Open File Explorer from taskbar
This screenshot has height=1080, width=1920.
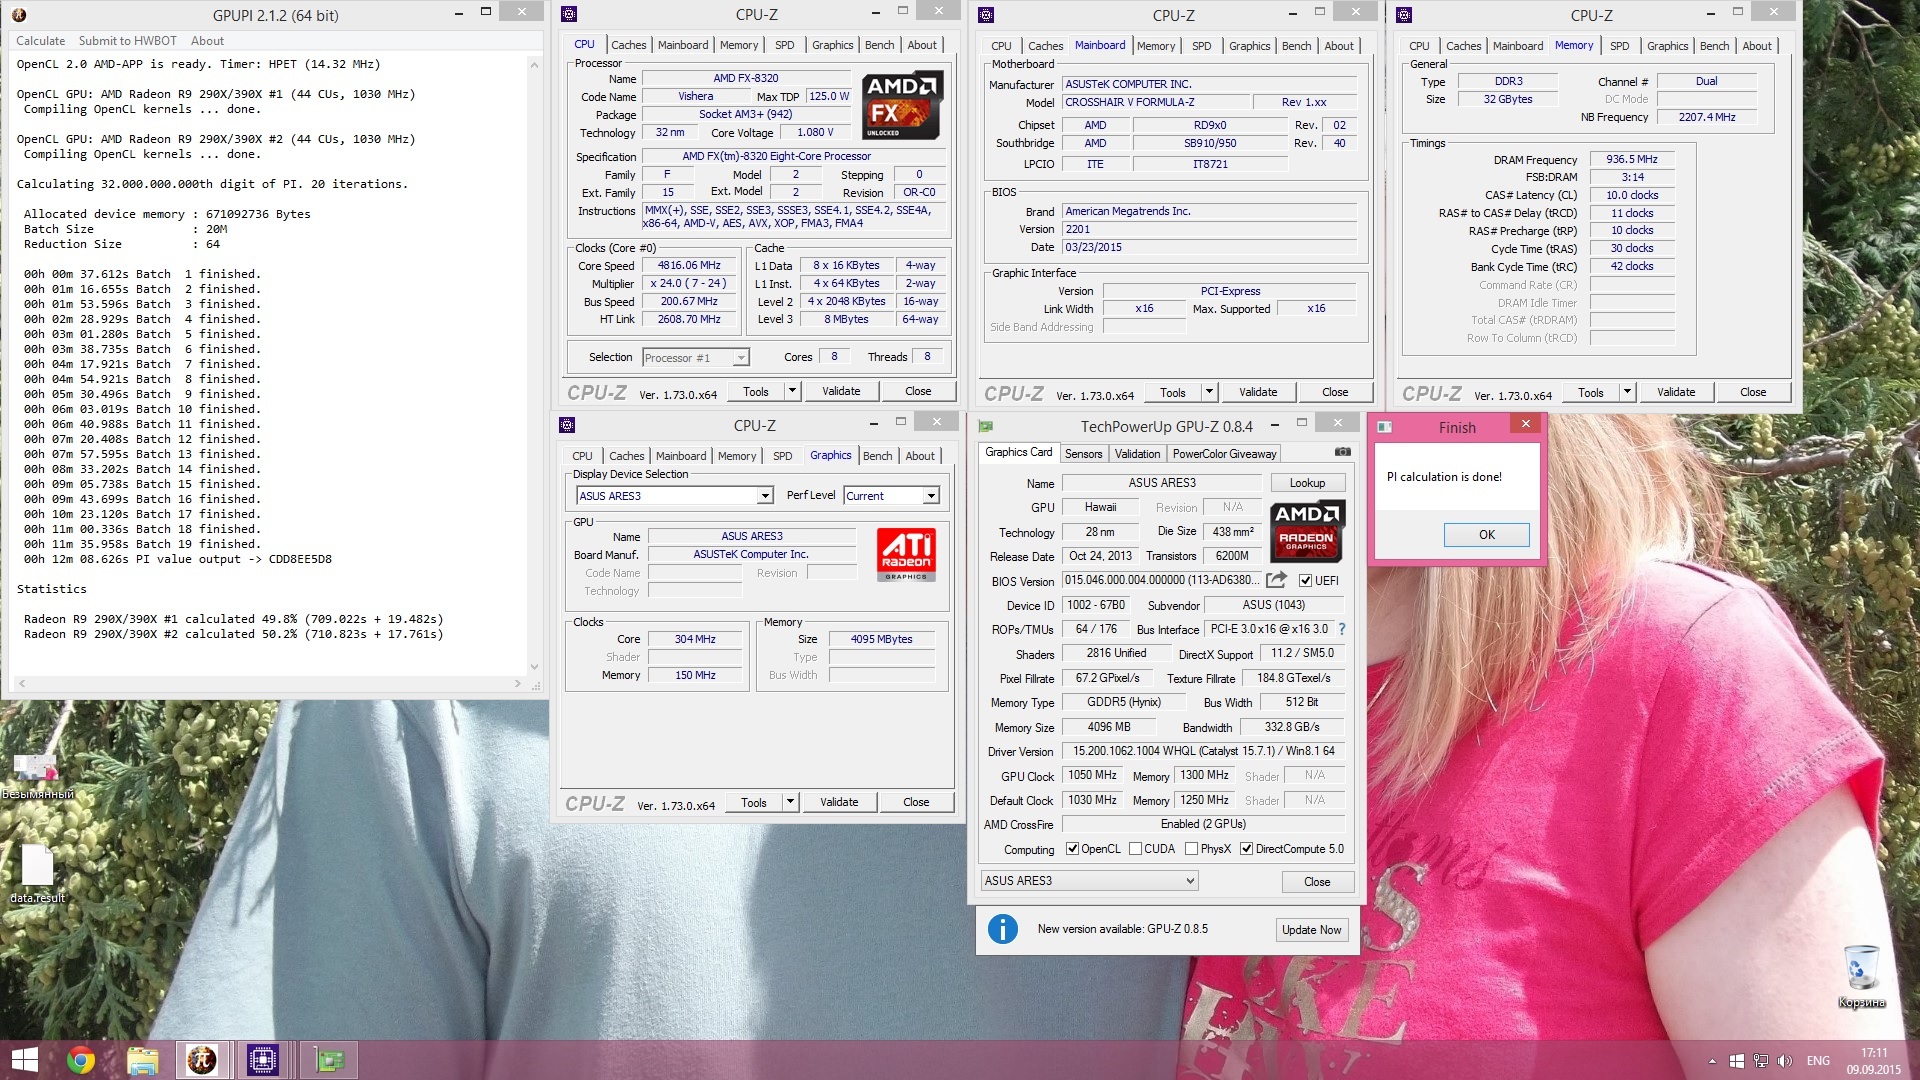(x=142, y=1060)
